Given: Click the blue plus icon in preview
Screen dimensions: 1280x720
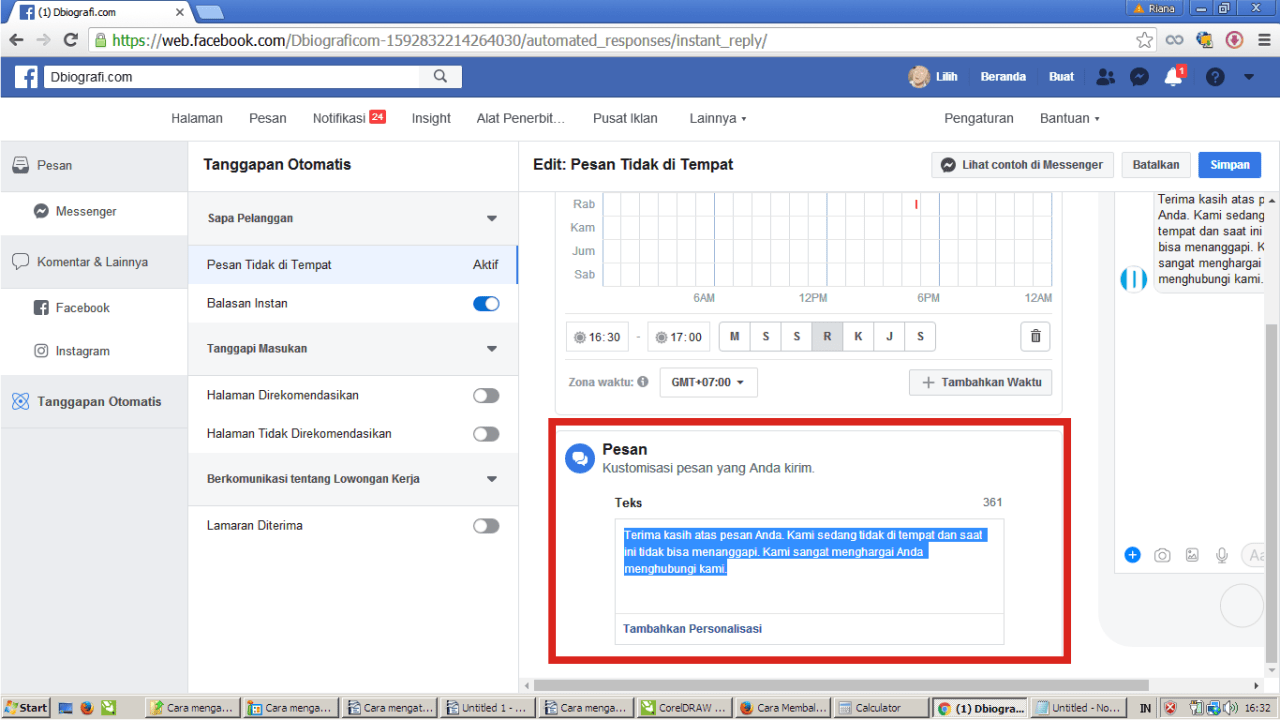Looking at the screenshot, I should point(1132,555).
